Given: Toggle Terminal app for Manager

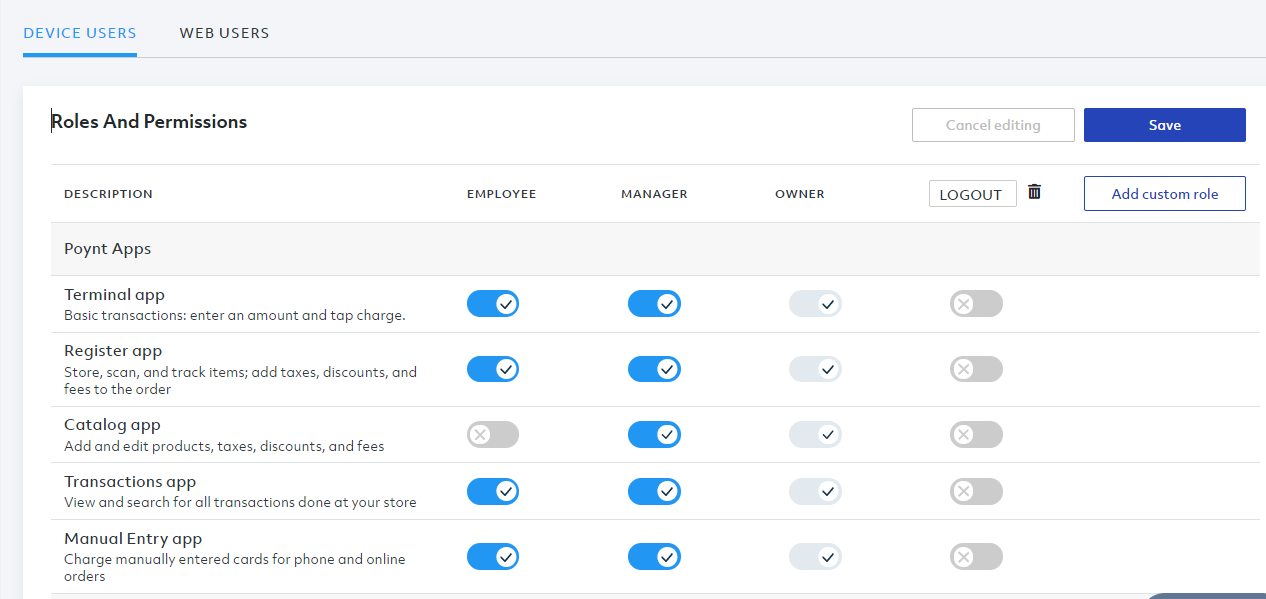Looking at the screenshot, I should click(x=654, y=304).
